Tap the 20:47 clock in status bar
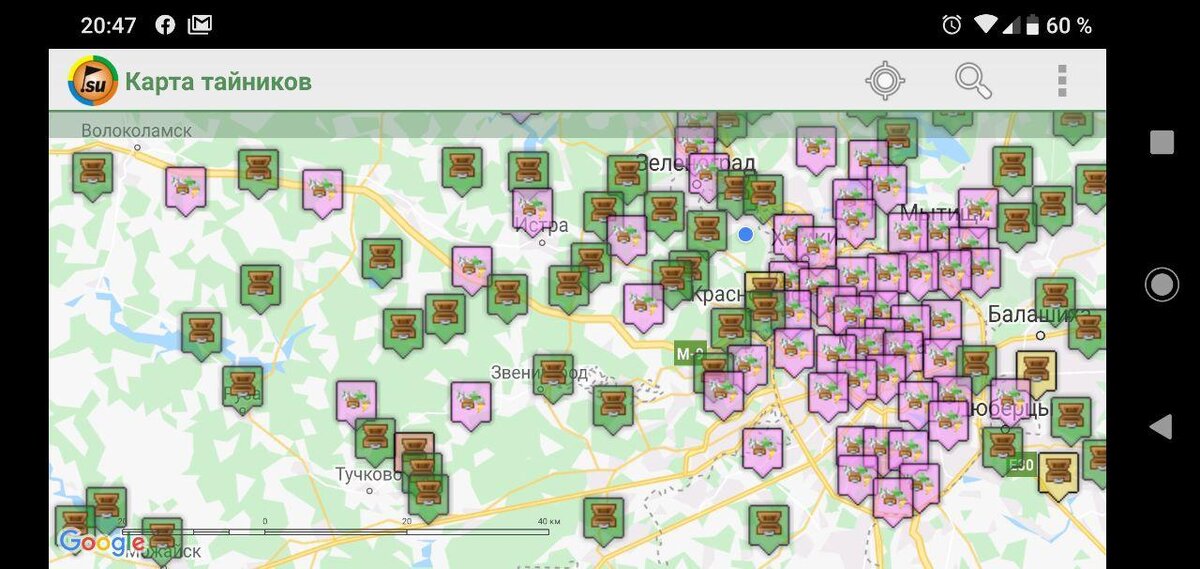 tap(107, 25)
